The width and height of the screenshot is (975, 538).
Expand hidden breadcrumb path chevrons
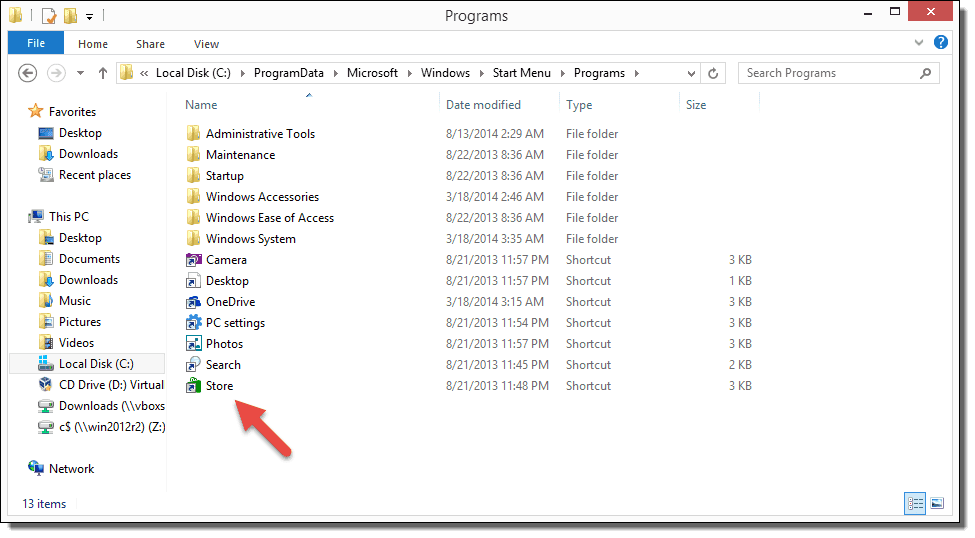[144, 74]
